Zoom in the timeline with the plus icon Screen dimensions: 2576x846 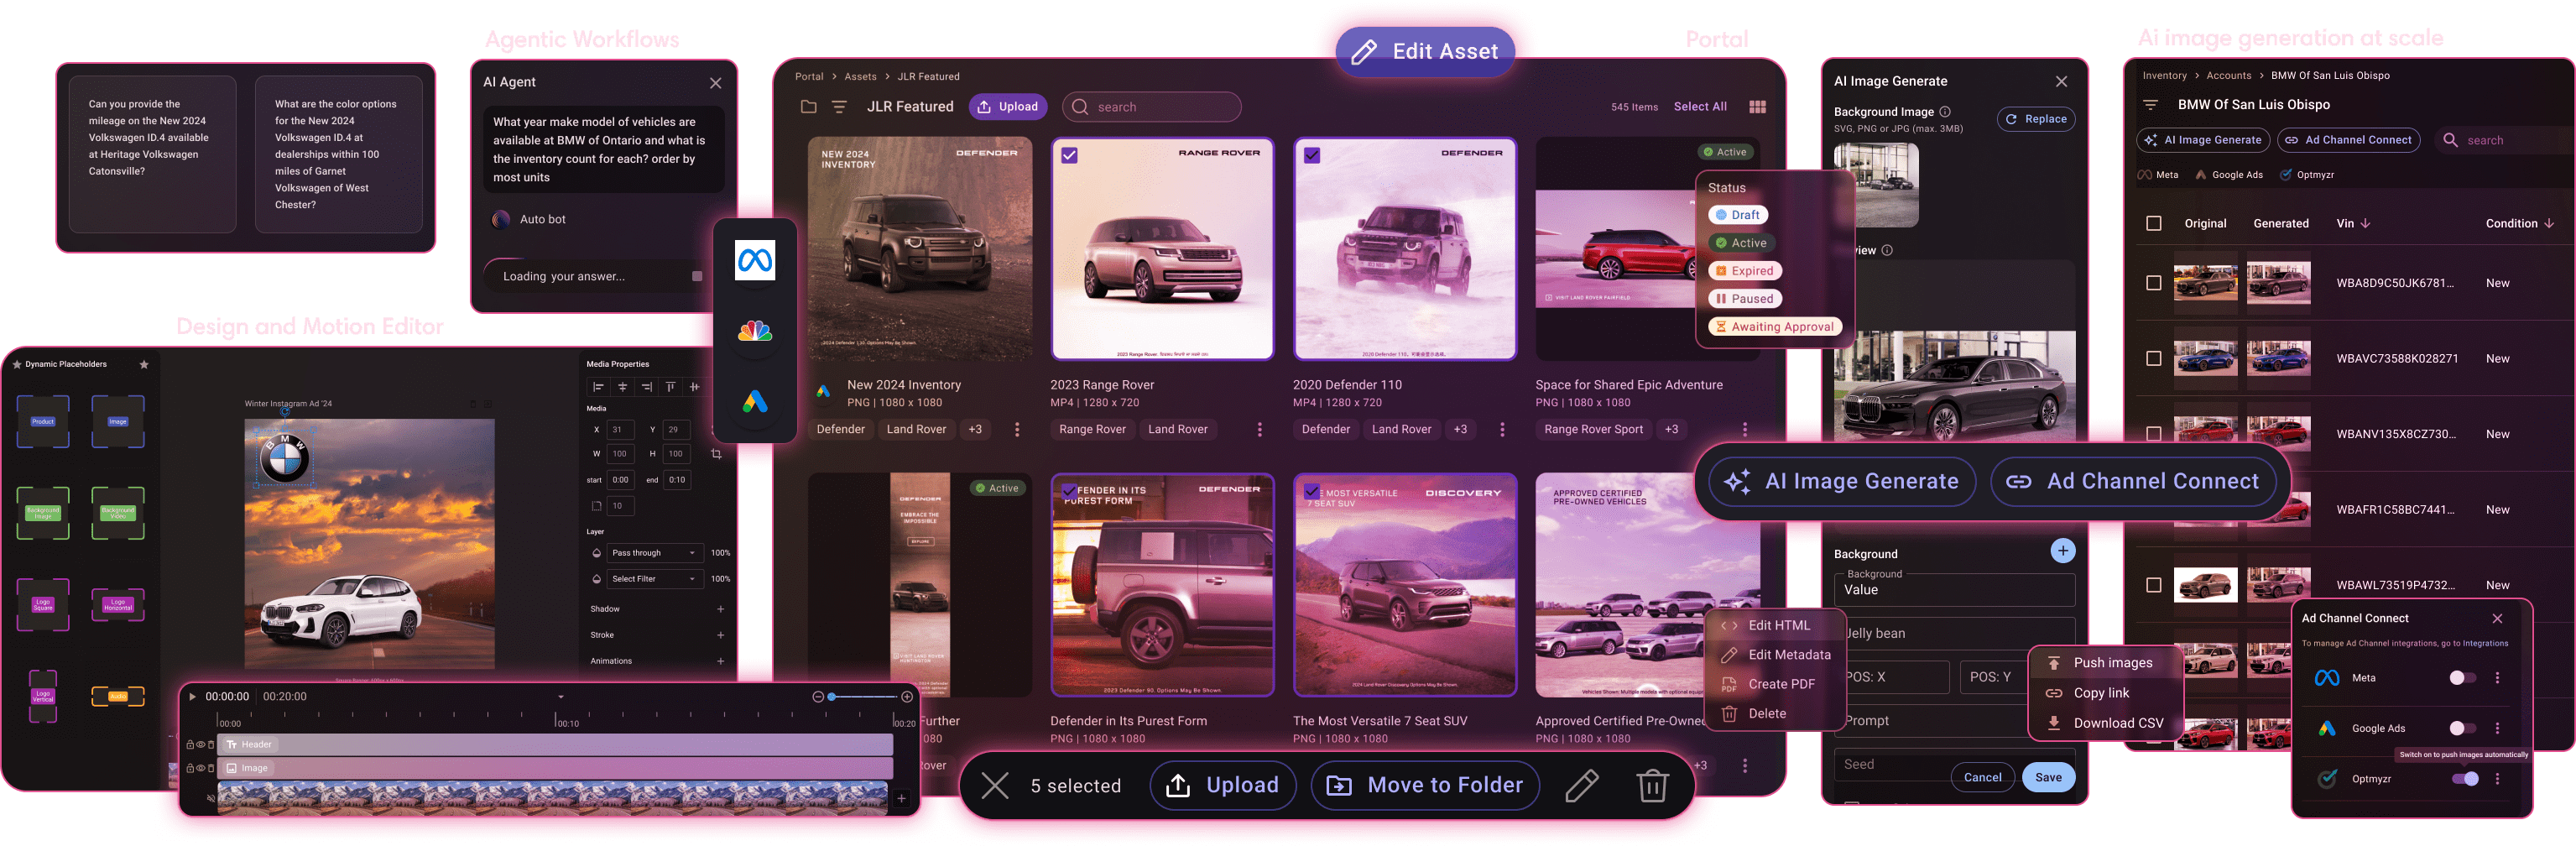tap(907, 697)
